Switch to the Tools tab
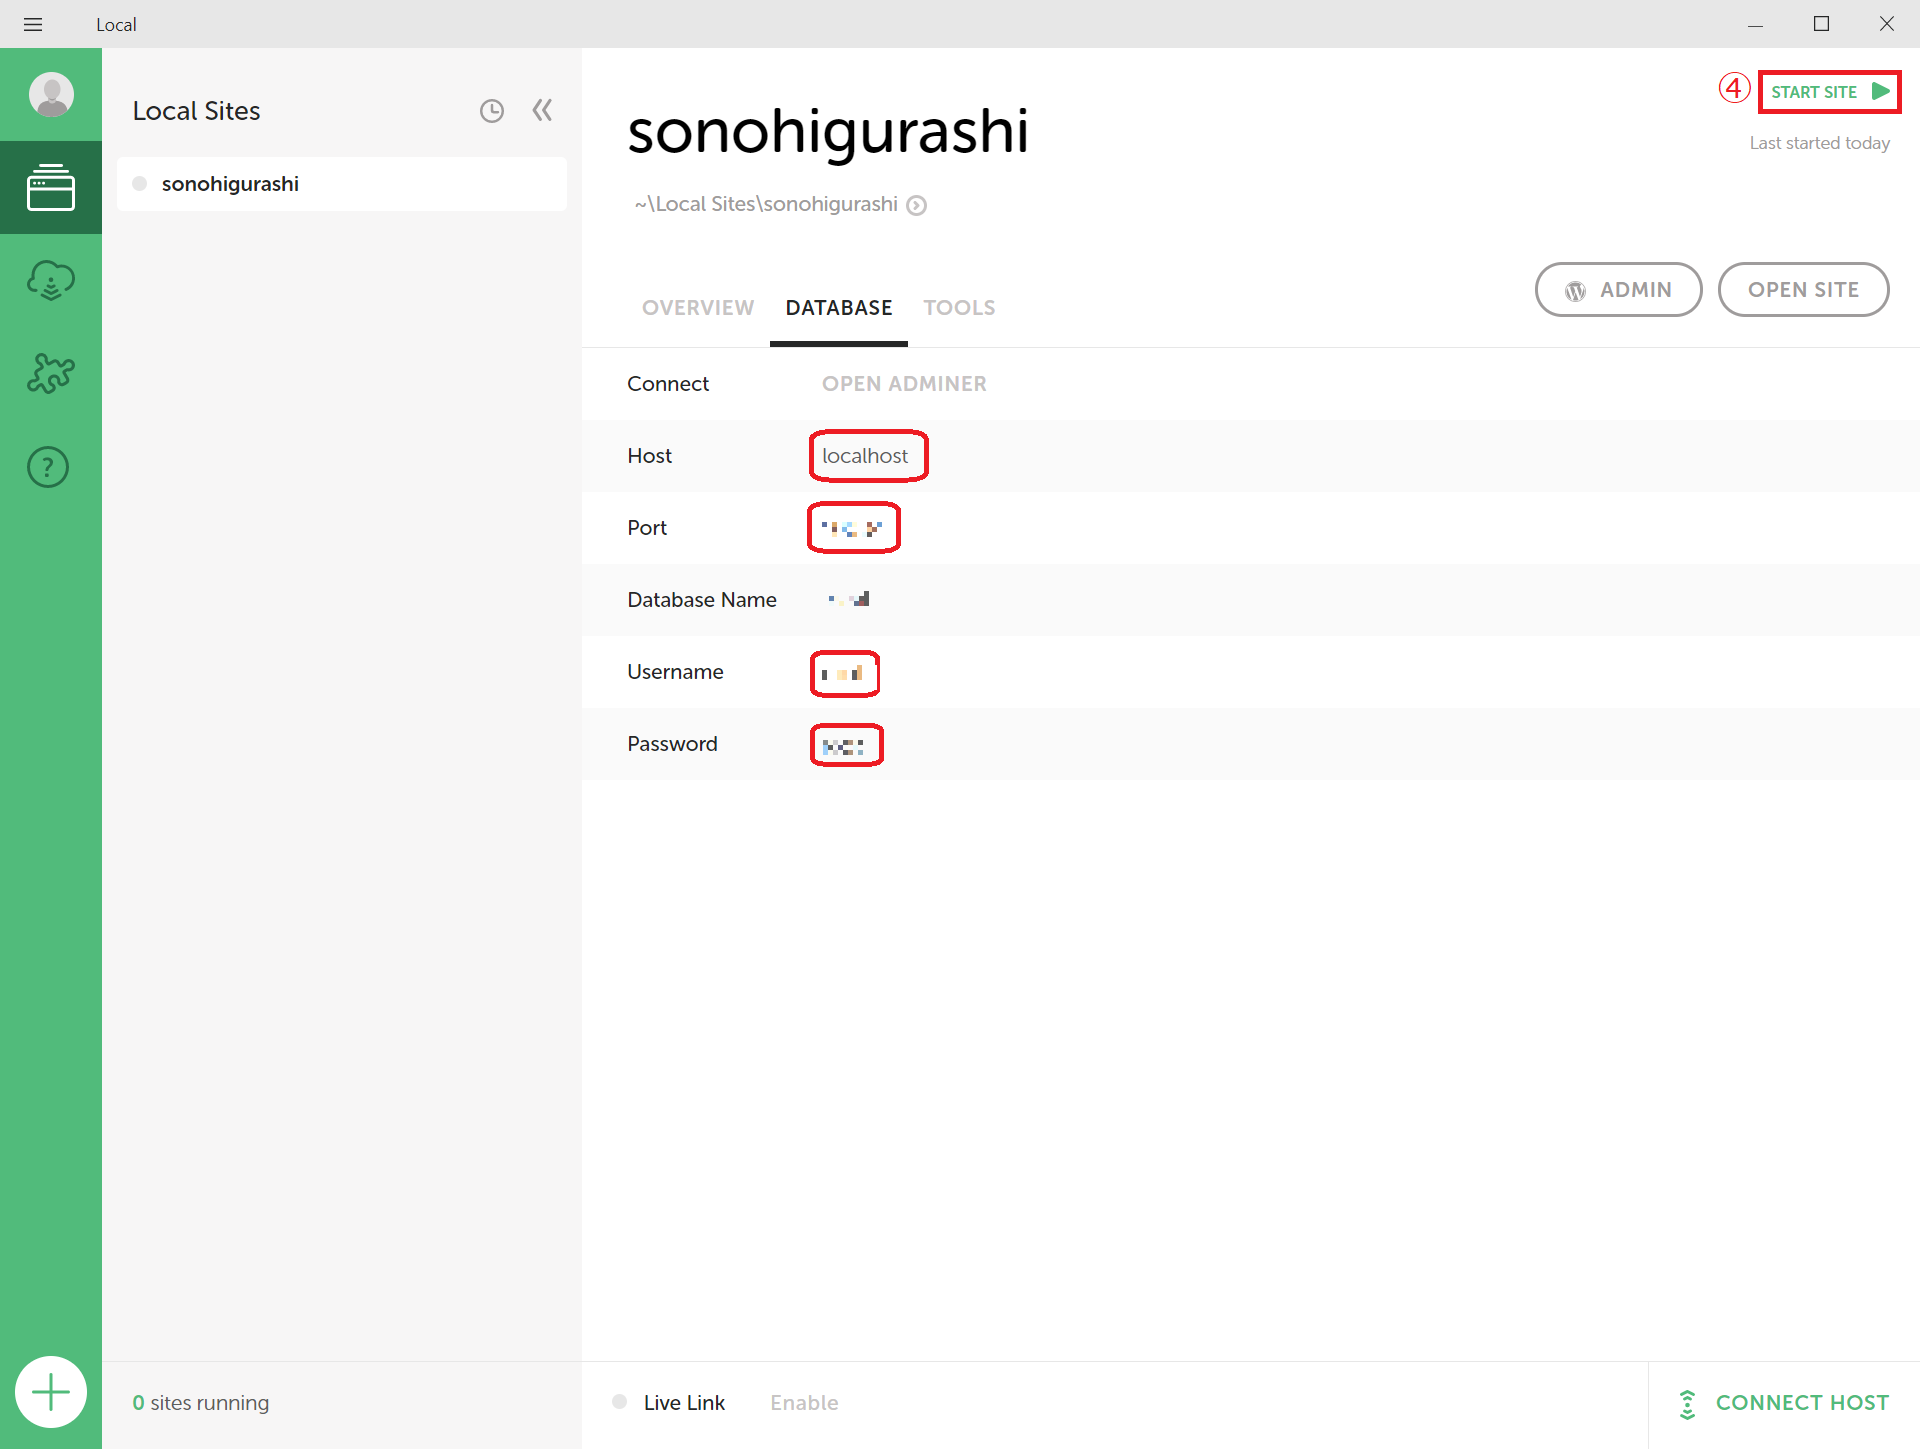The width and height of the screenshot is (1920, 1449). tap(959, 308)
